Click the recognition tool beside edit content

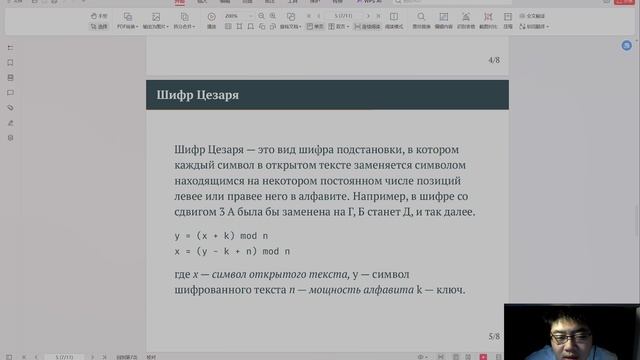[x=466, y=21]
